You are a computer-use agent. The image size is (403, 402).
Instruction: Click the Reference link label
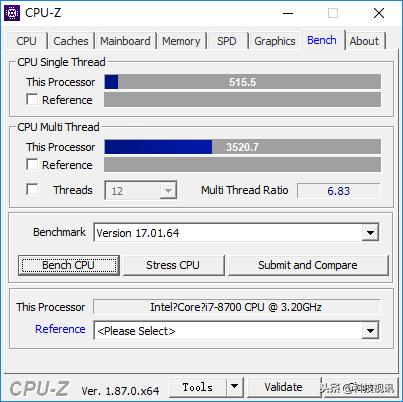60,329
